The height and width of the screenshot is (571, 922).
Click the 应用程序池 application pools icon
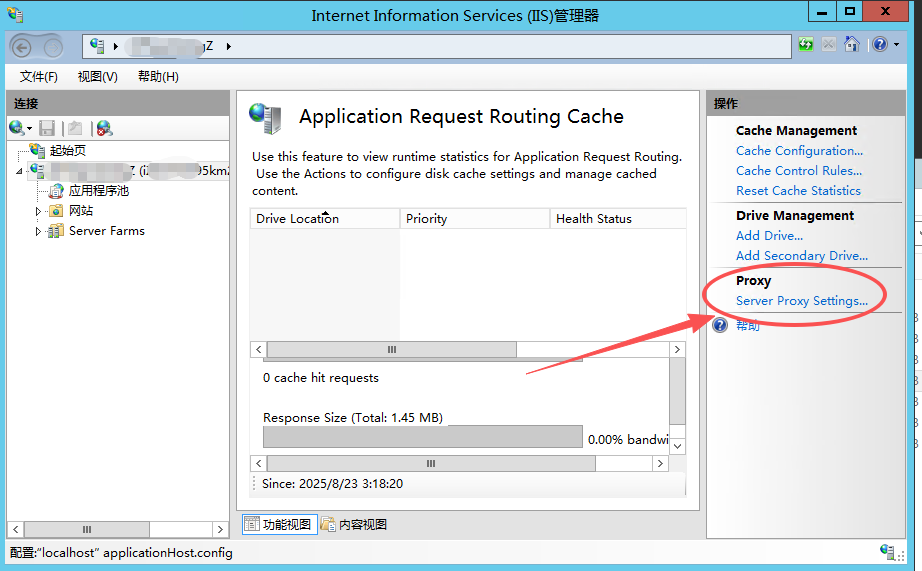pos(56,191)
